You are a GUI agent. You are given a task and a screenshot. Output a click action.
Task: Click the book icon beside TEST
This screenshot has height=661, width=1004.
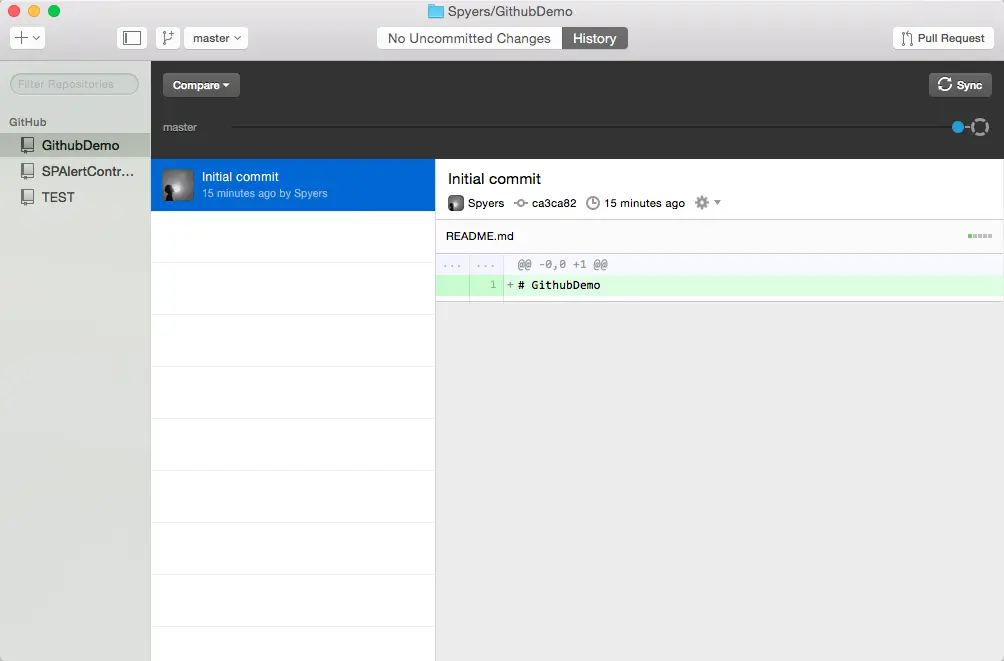[x=28, y=197]
